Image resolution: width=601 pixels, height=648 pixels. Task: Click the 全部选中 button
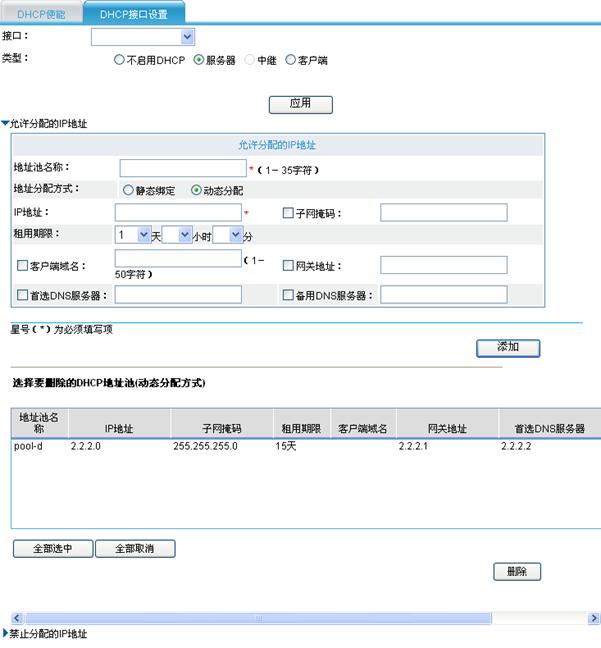(x=53, y=548)
